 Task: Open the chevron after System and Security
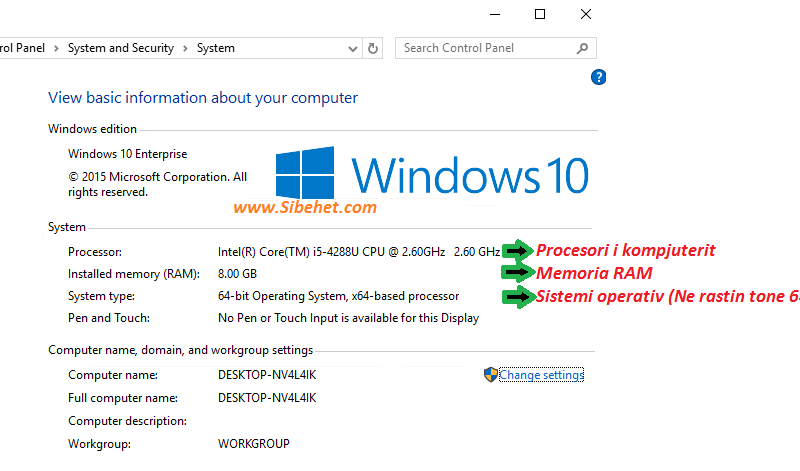[x=186, y=48]
